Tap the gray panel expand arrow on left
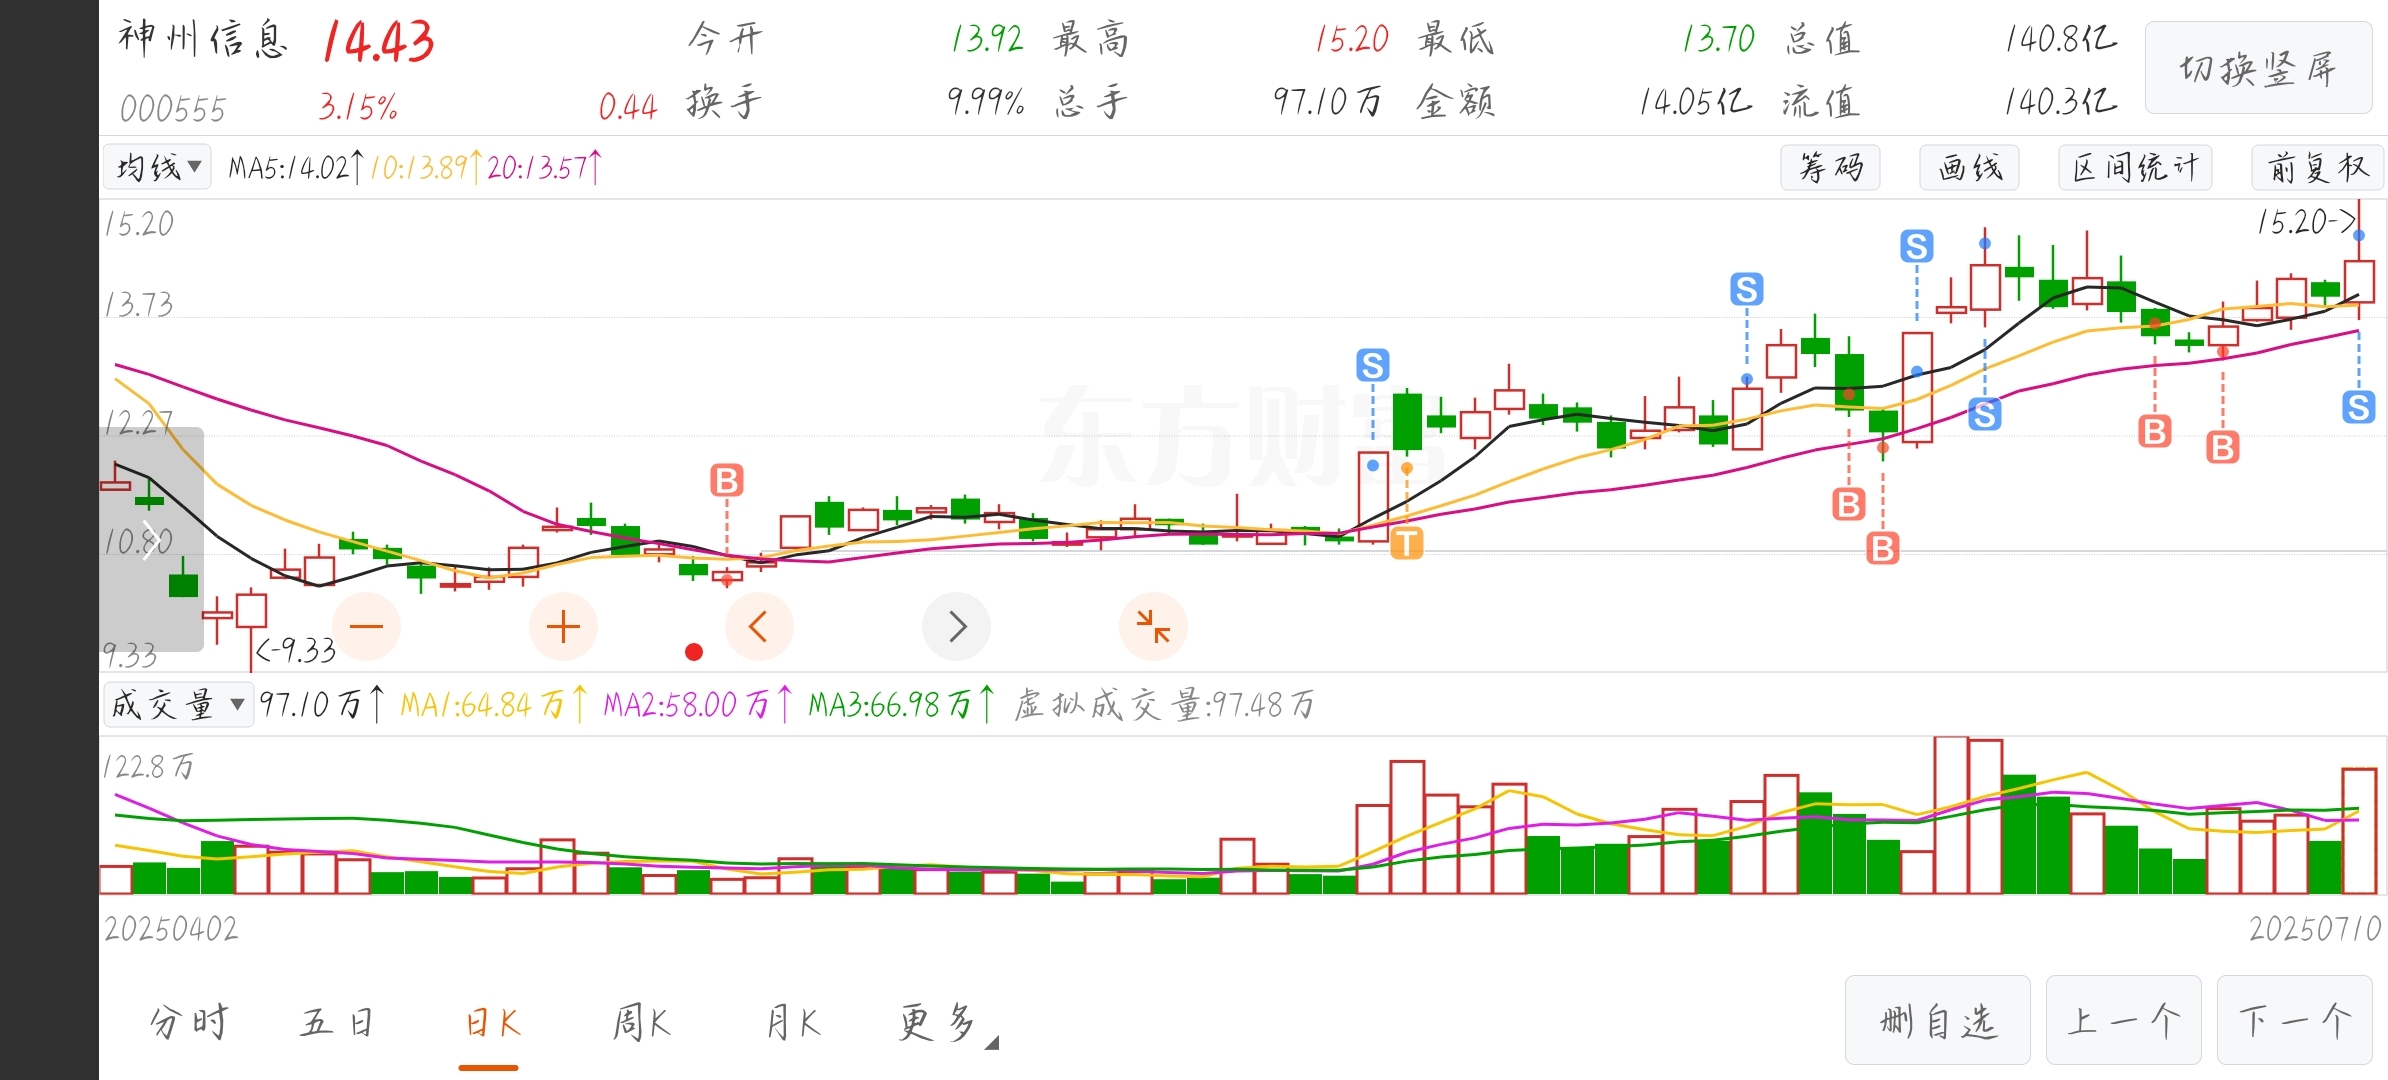 coord(151,539)
